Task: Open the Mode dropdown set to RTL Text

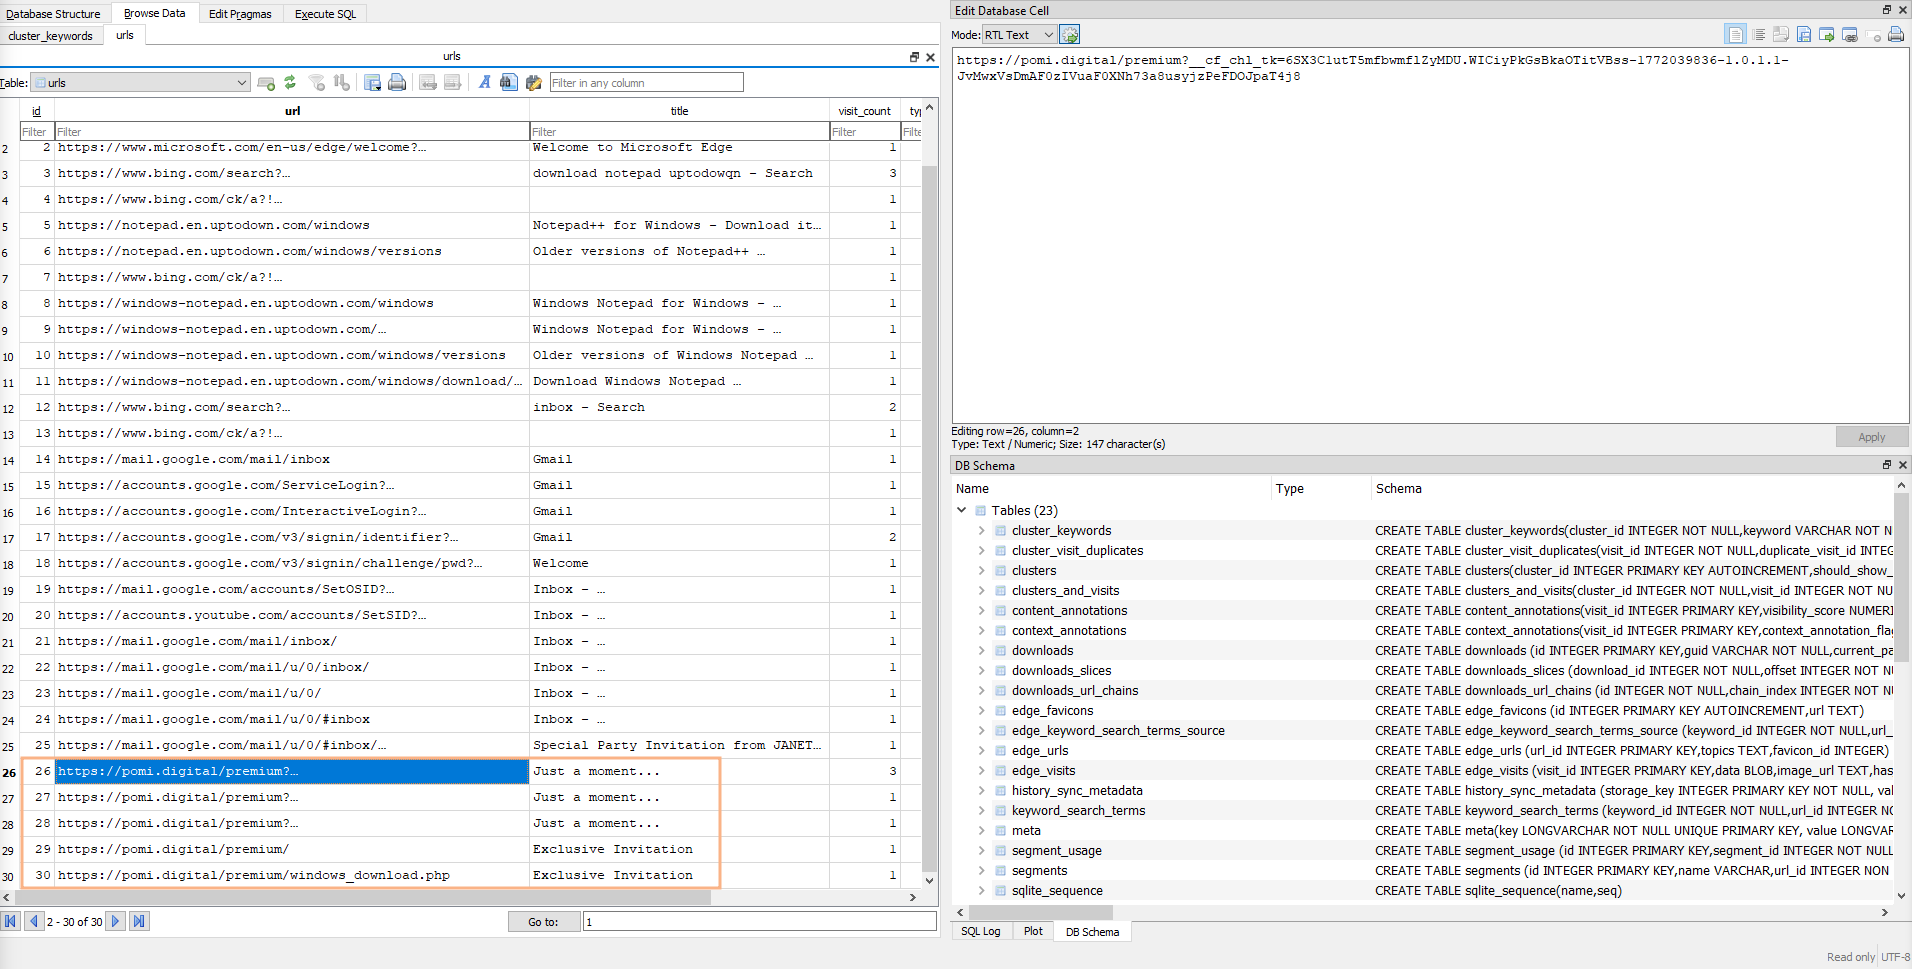Action: [1019, 35]
